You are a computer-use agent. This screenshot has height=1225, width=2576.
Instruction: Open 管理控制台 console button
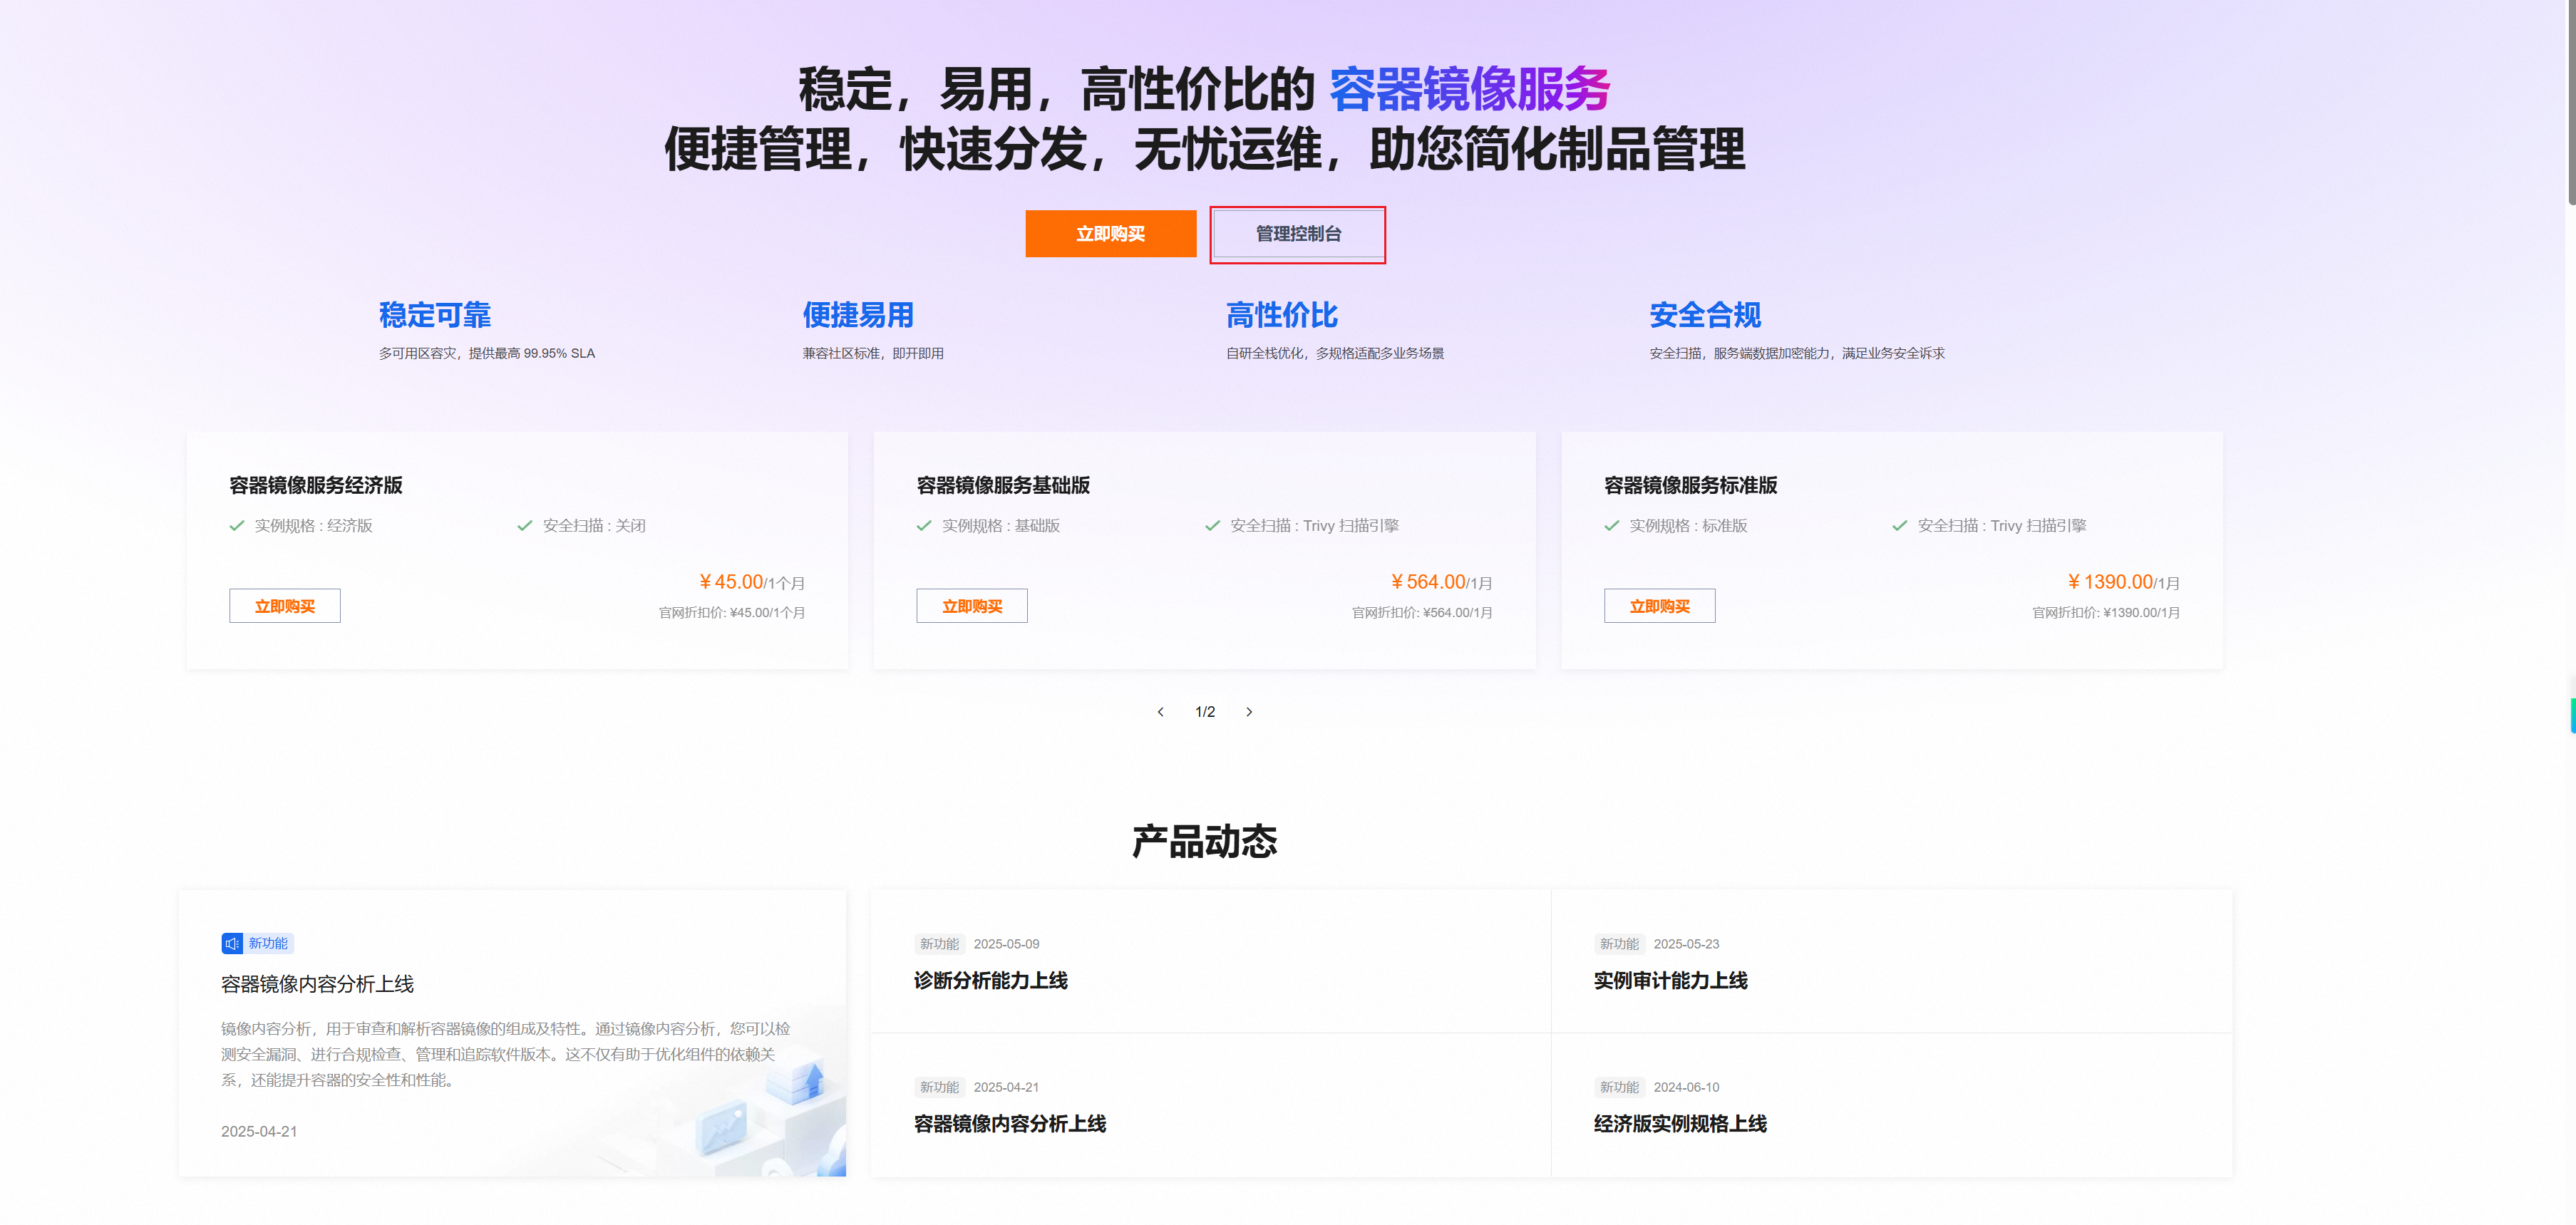pyautogui.click(x=1298, y=234)
